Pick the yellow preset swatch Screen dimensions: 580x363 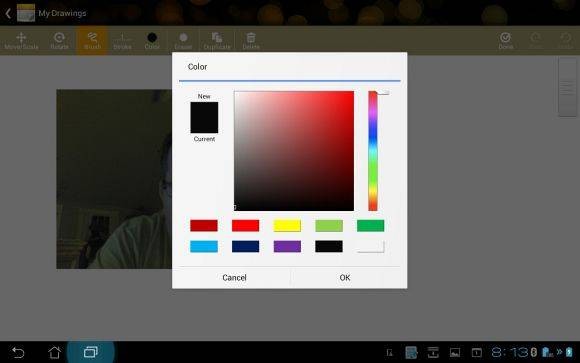tap(287, 225)
